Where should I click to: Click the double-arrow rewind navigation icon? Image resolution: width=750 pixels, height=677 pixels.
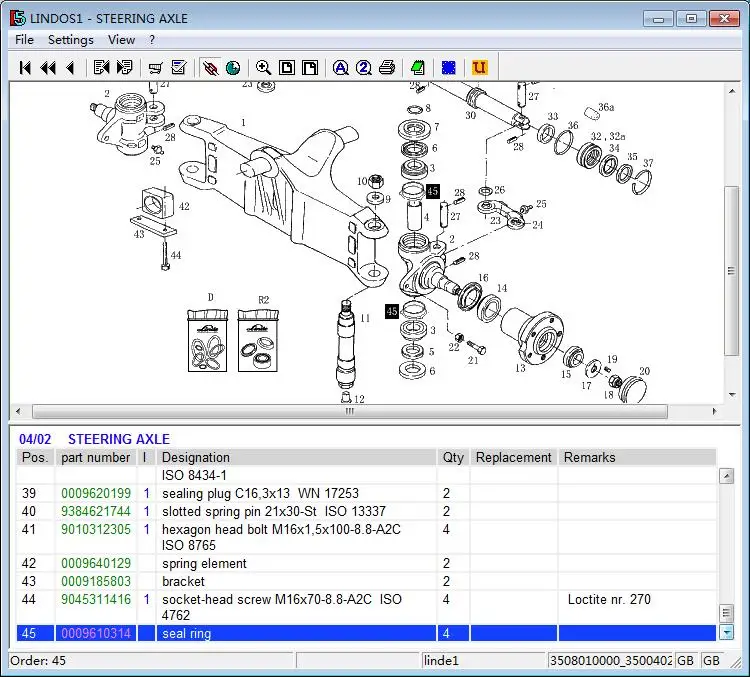tap(48, 67)
